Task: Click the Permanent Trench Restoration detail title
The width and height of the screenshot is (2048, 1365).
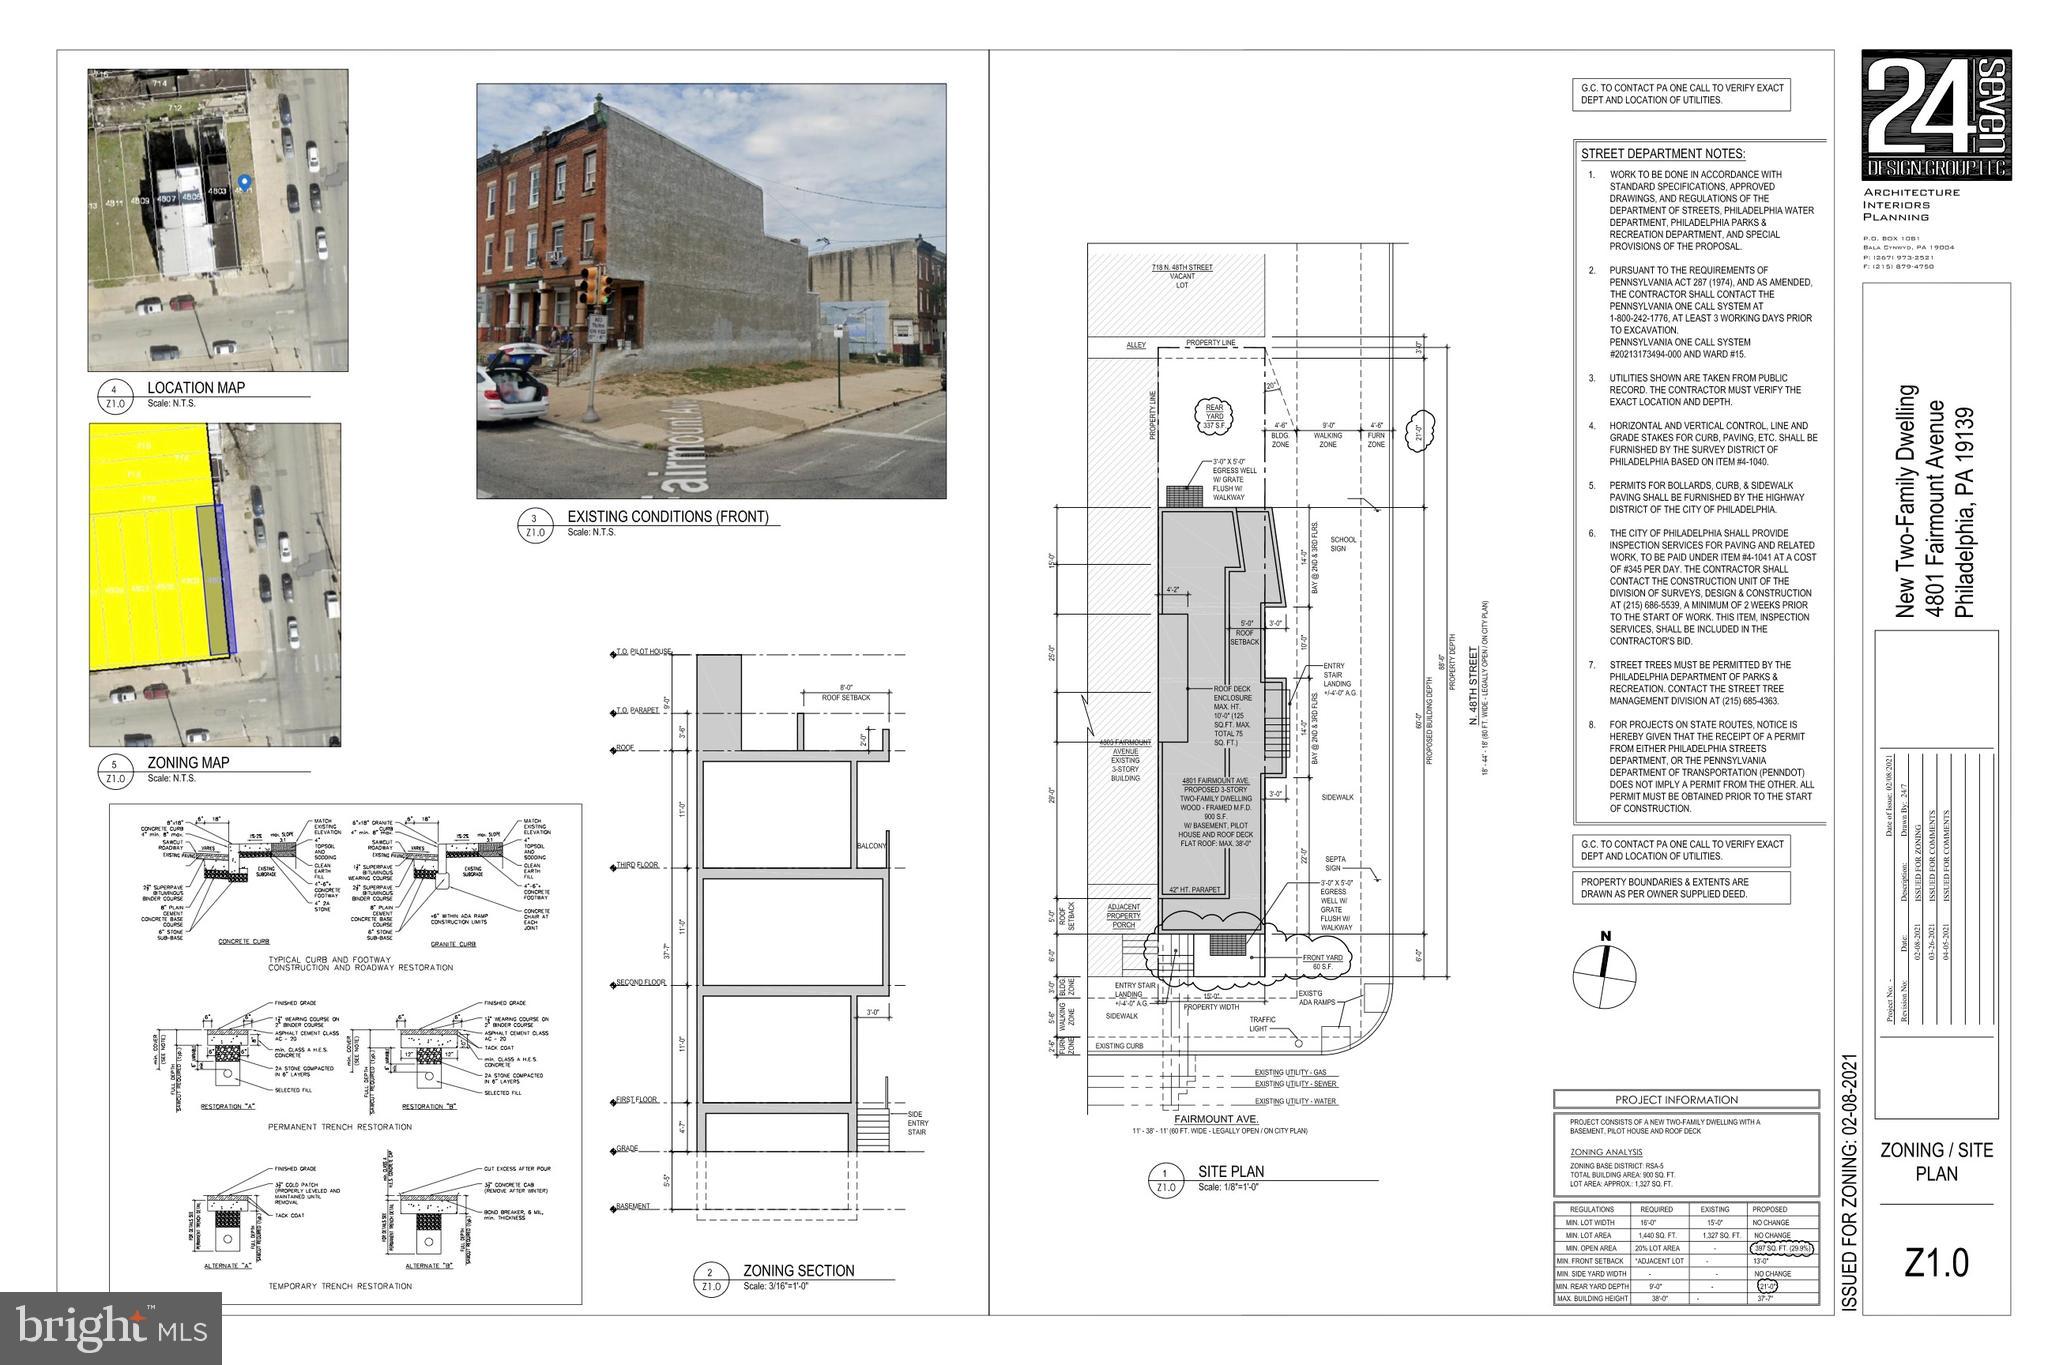Action: point(339,1127)
